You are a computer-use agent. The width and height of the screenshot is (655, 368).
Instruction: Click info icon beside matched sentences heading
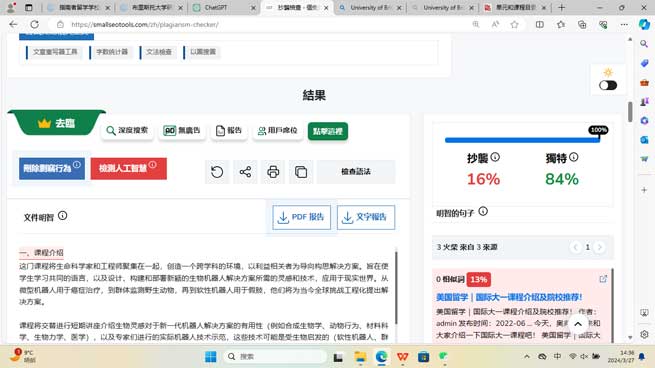tap(483, 211)
